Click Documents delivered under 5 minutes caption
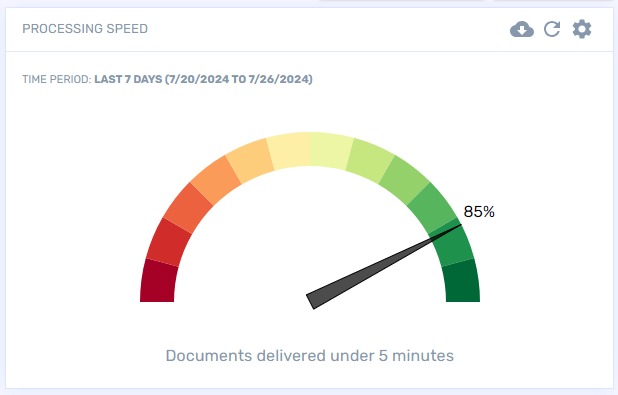Image resolution: width=618 pixels, height=395 pixels. 310,356
